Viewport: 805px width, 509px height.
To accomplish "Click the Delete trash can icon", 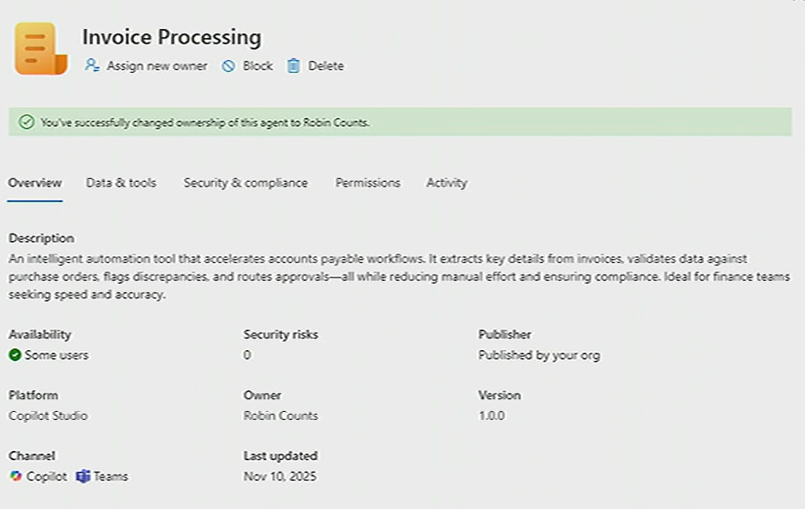I will [294, 66].
